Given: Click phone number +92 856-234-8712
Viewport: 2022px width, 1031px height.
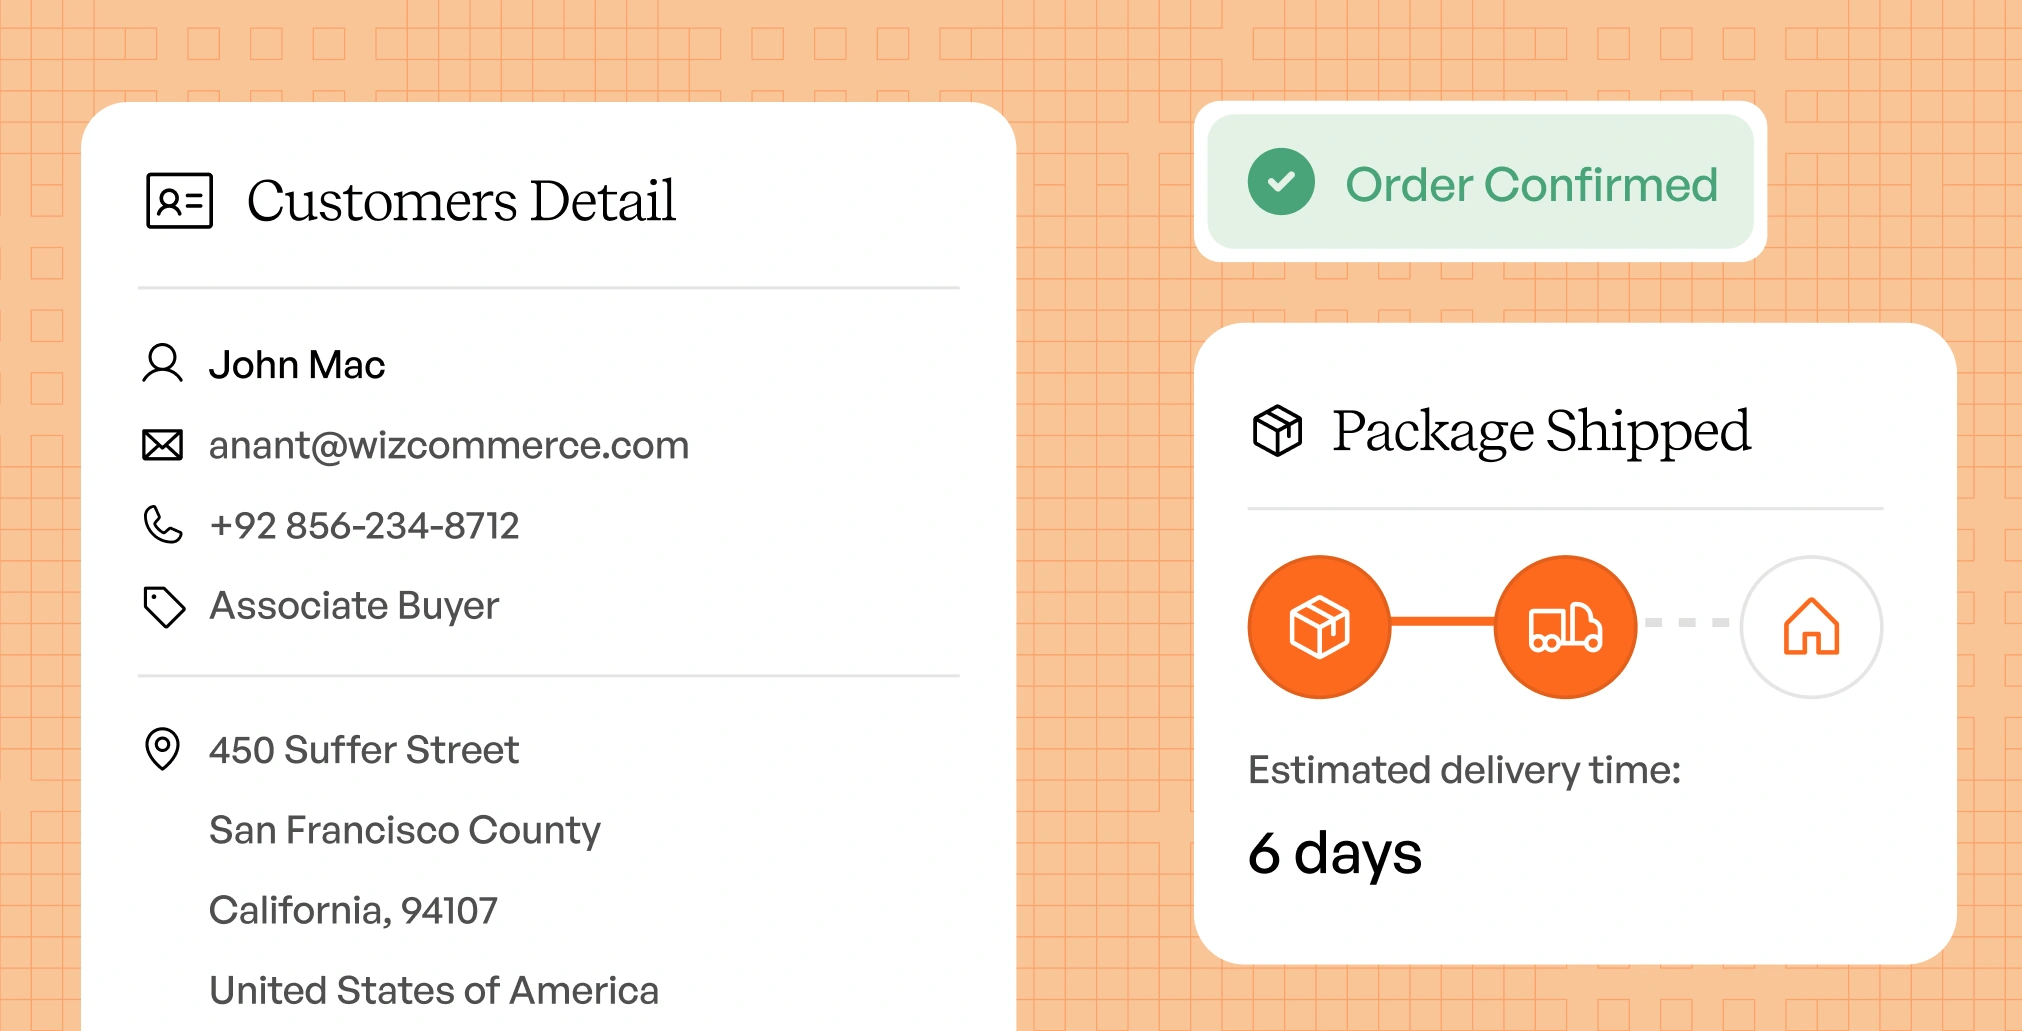Looking at the screenshot, I should point(364,526).
